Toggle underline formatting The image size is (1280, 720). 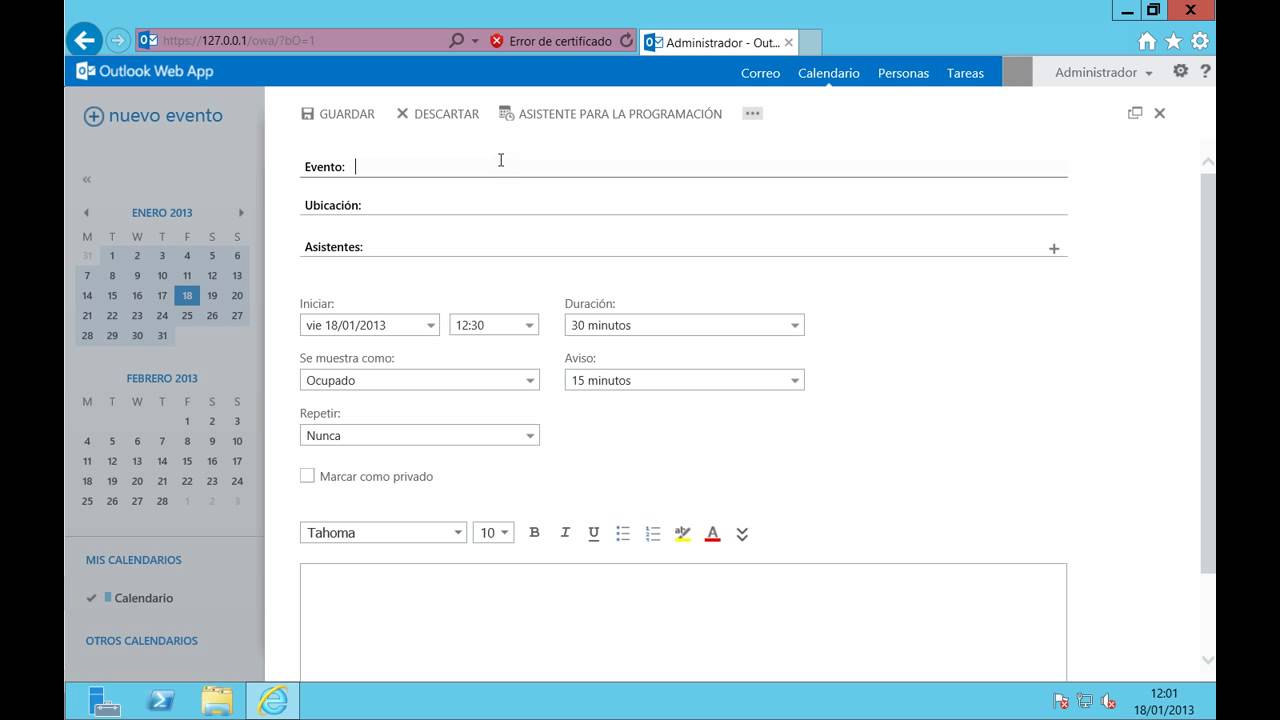593,533
